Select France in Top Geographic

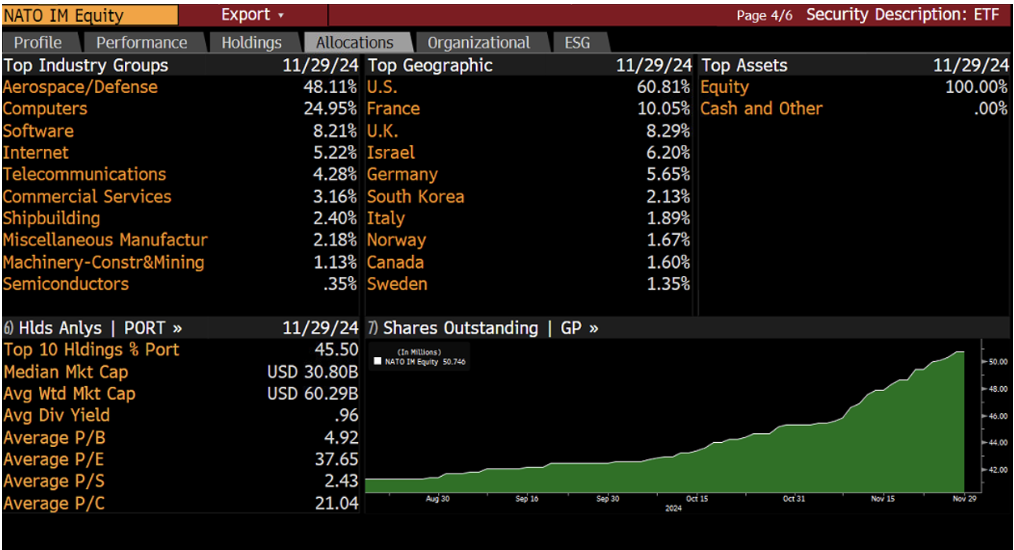528,109
